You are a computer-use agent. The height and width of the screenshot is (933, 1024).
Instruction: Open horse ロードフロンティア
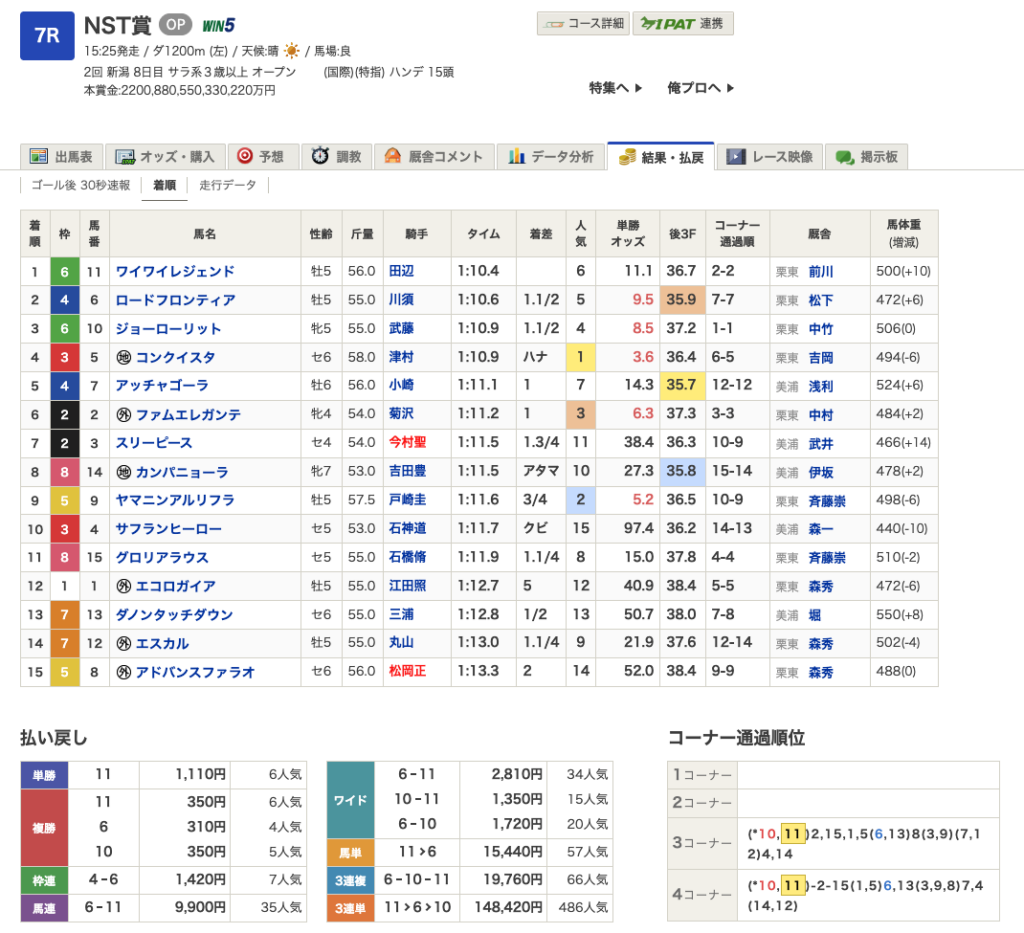click(176, 300)
